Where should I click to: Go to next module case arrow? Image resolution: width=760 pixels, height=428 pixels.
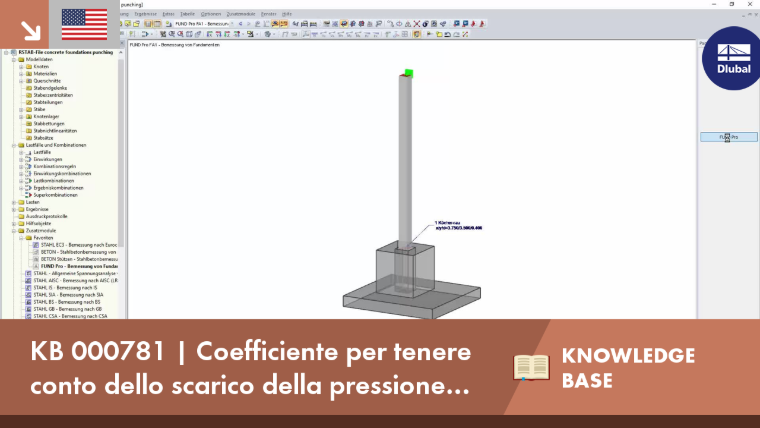(x=249, y=24)
